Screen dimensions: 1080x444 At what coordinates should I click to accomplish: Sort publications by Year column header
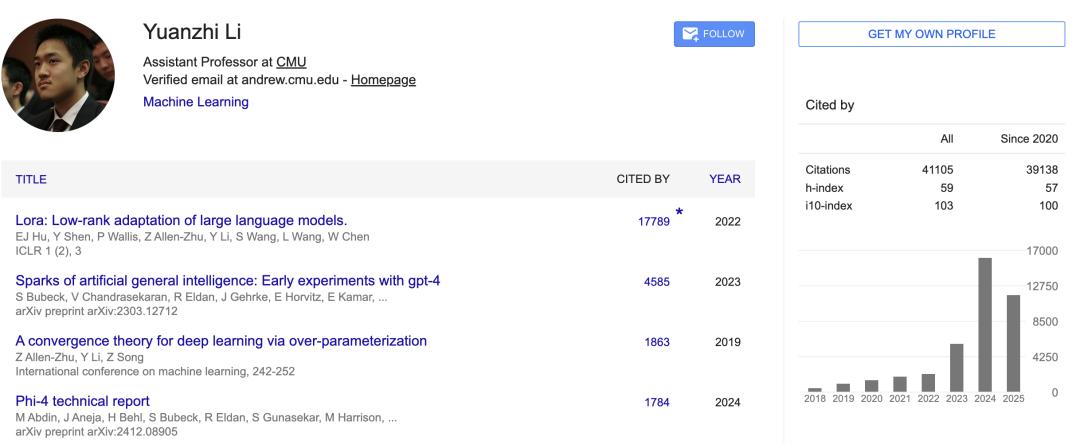[724, 180]
